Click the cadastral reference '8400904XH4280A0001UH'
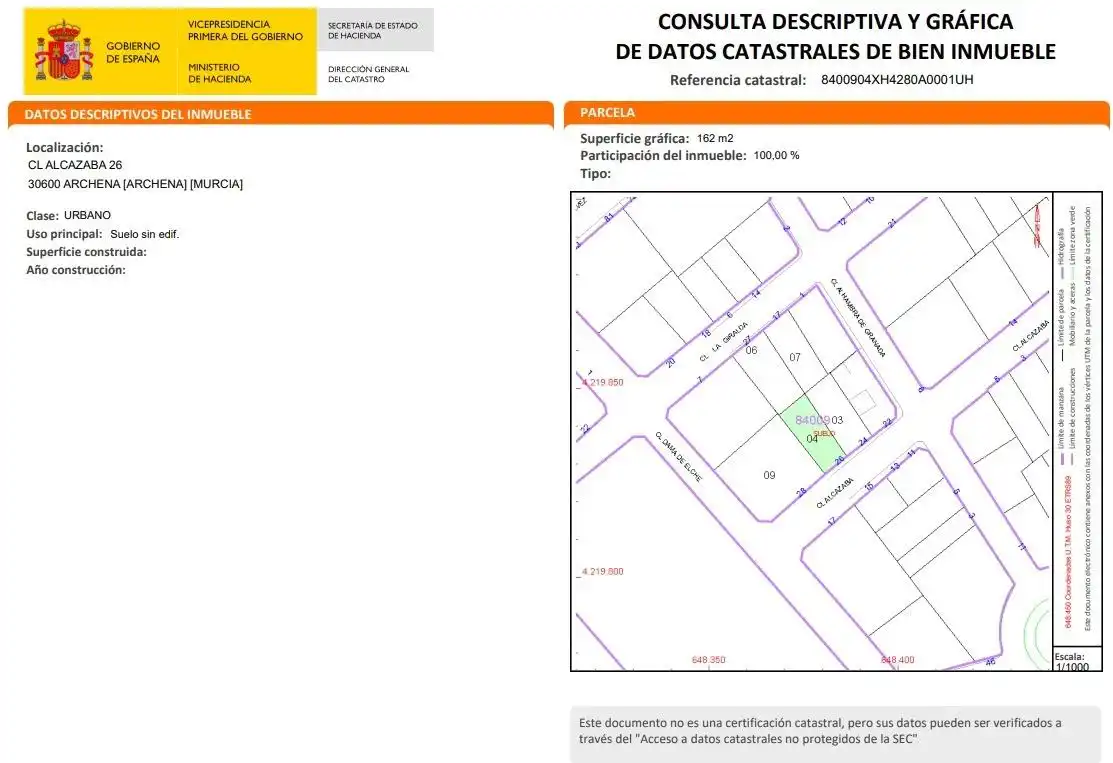The width and height of the screenshot is (1113, 763). point(897,79)
